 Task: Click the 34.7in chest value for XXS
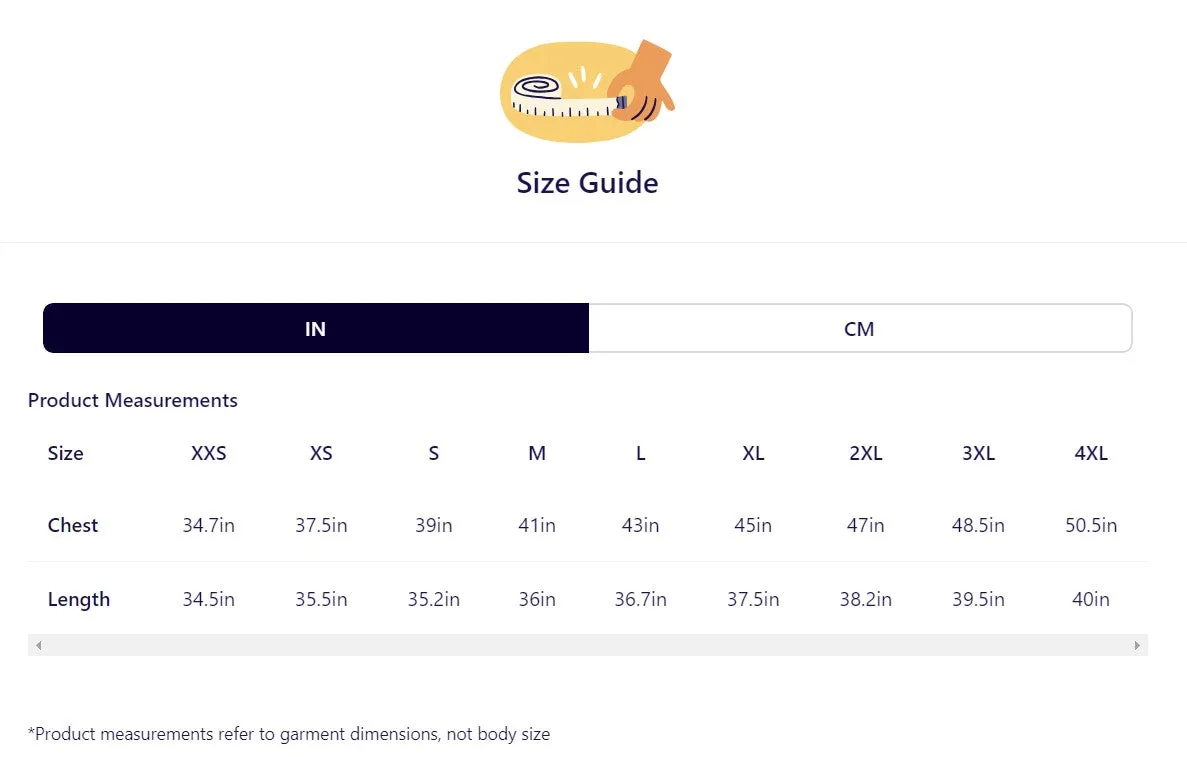tap(208, 525)
